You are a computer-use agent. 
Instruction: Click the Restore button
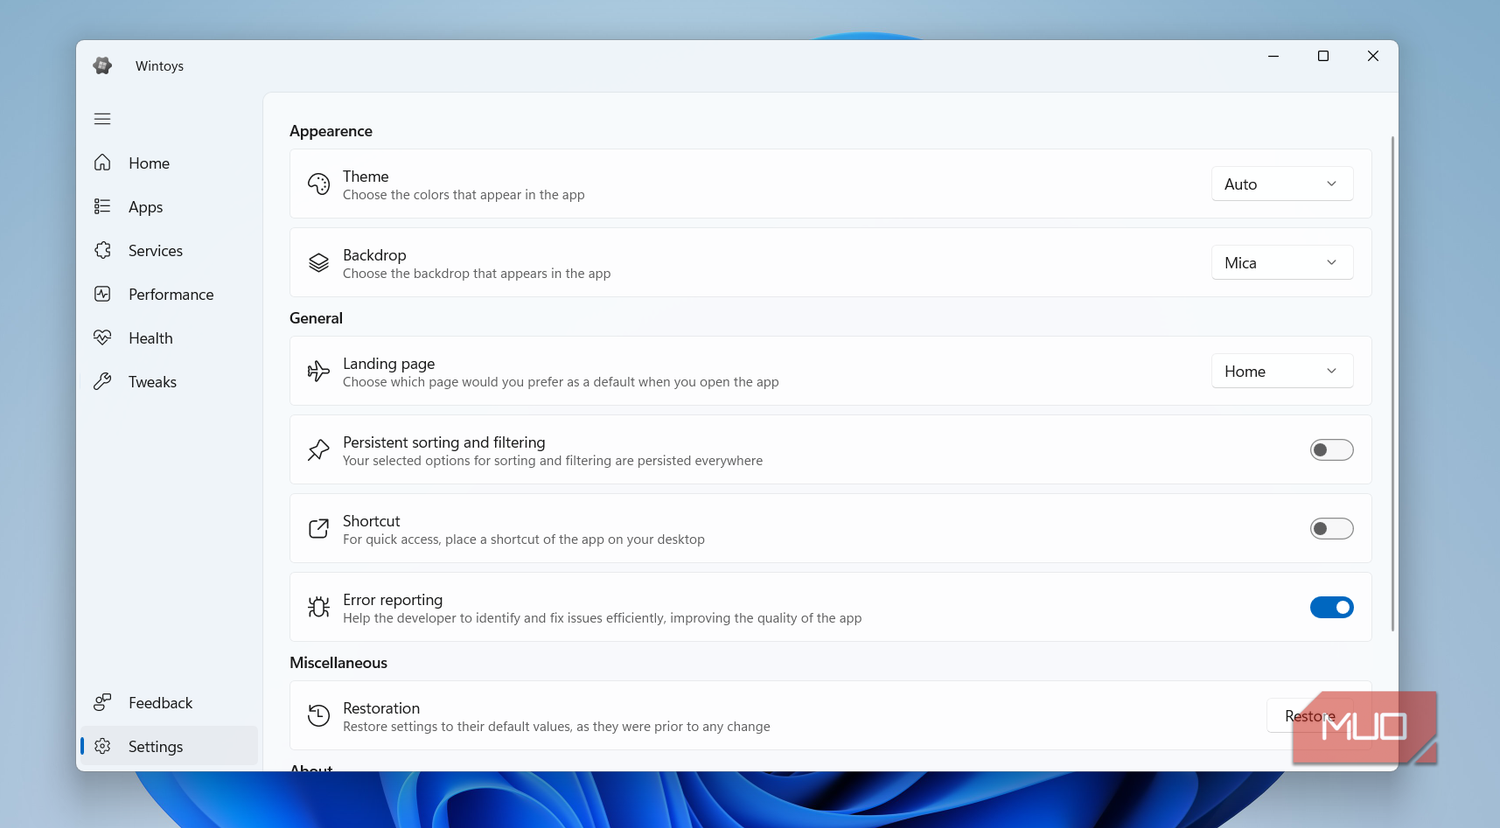(1310, 716)
